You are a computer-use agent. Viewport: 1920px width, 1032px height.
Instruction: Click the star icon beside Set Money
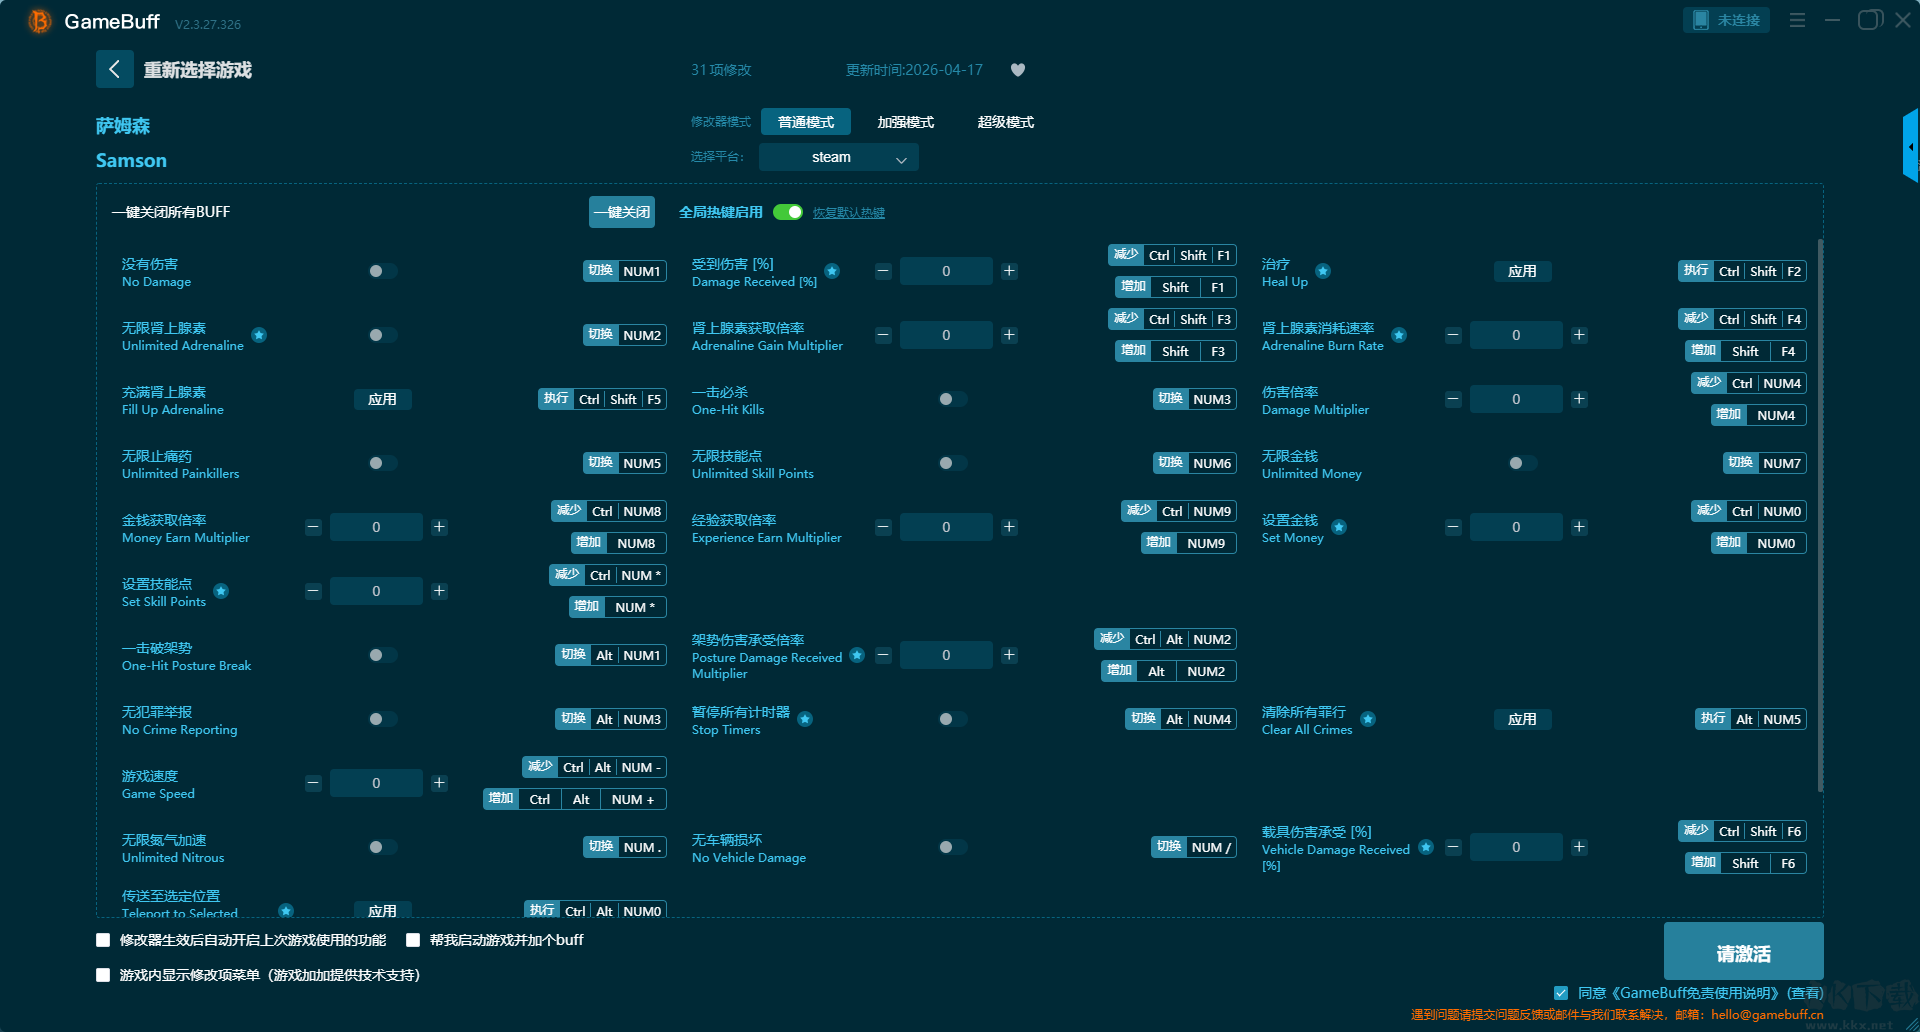[1339, 527]
